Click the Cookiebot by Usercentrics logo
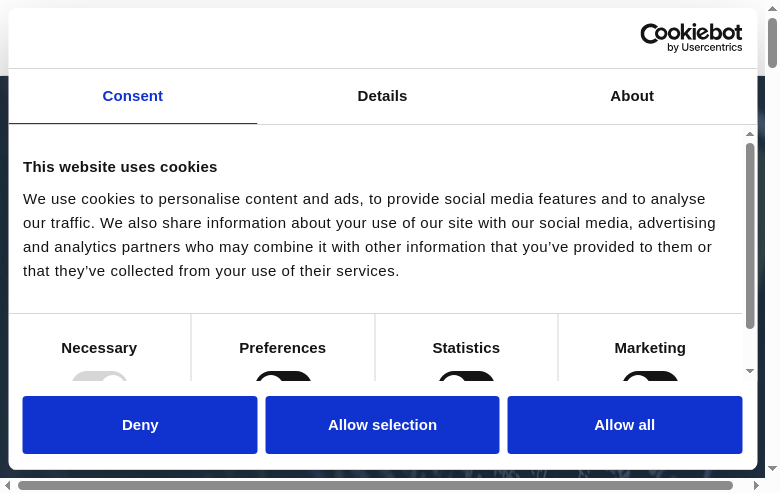The width and height of the screenshot is (780, 493). coord(691,38)
